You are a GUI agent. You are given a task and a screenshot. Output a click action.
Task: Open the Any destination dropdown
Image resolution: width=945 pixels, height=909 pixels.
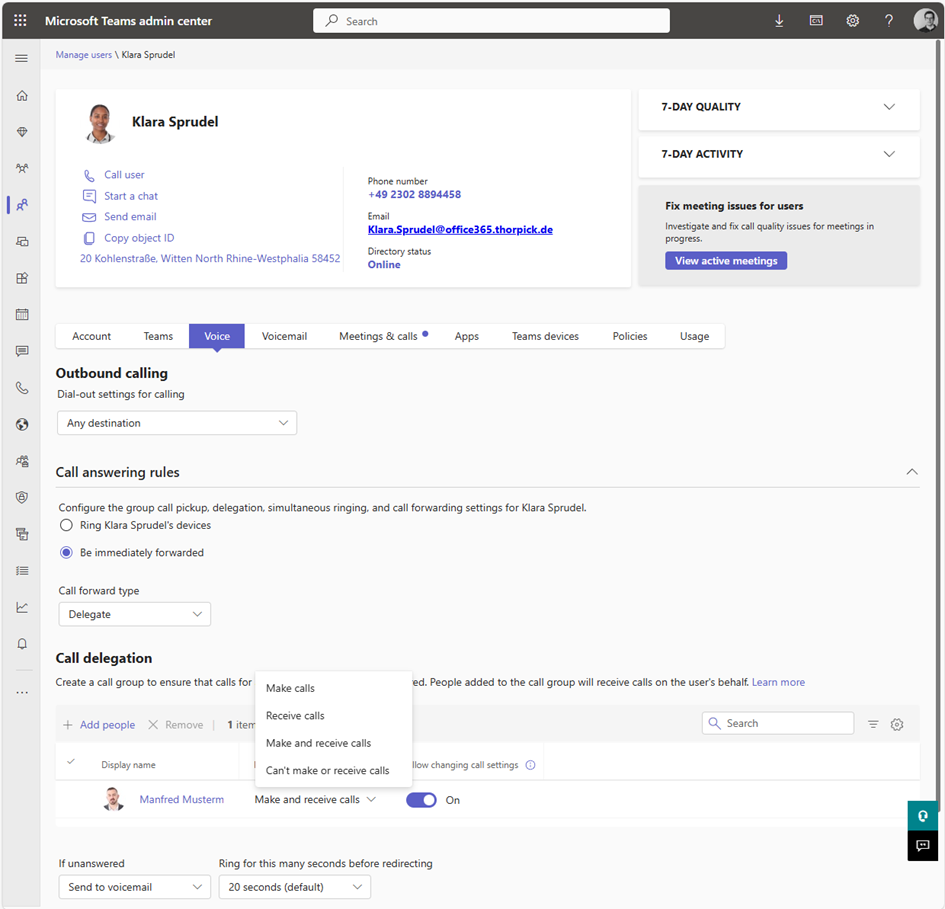click(x=177, y=423)
